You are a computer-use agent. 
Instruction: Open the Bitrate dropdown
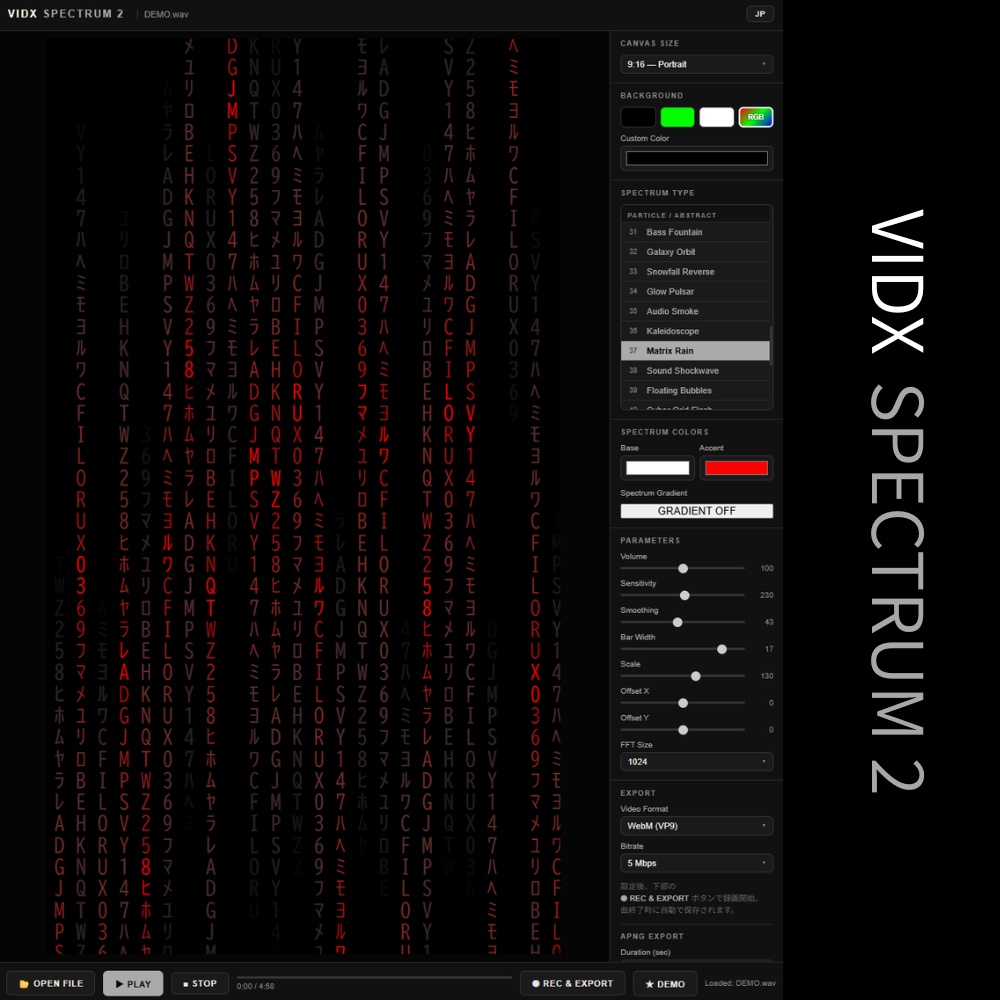(x=696, y=863)
